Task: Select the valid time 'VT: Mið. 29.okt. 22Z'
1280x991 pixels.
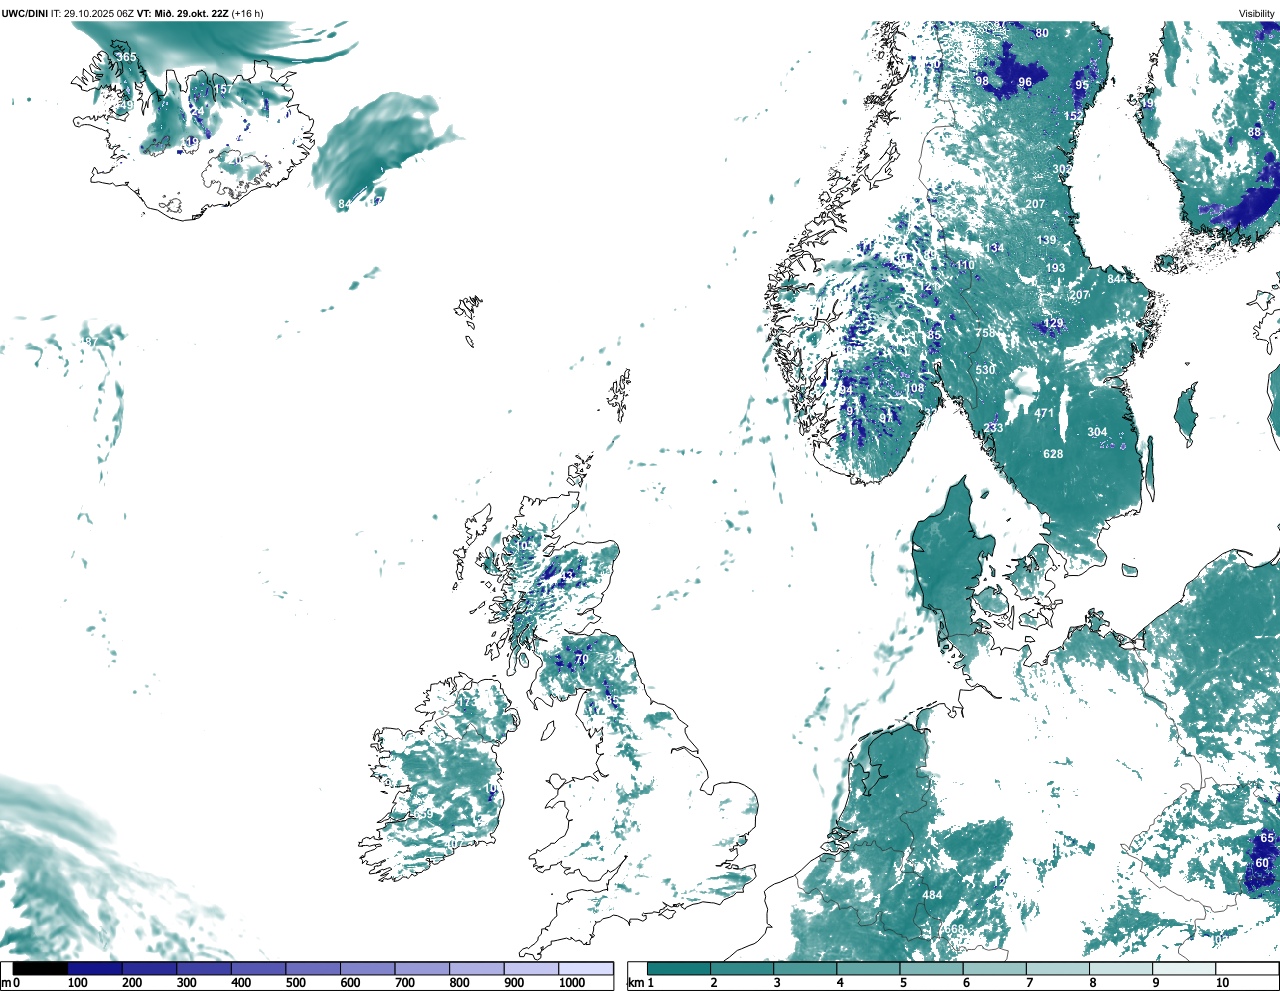Action: point(183,13)
